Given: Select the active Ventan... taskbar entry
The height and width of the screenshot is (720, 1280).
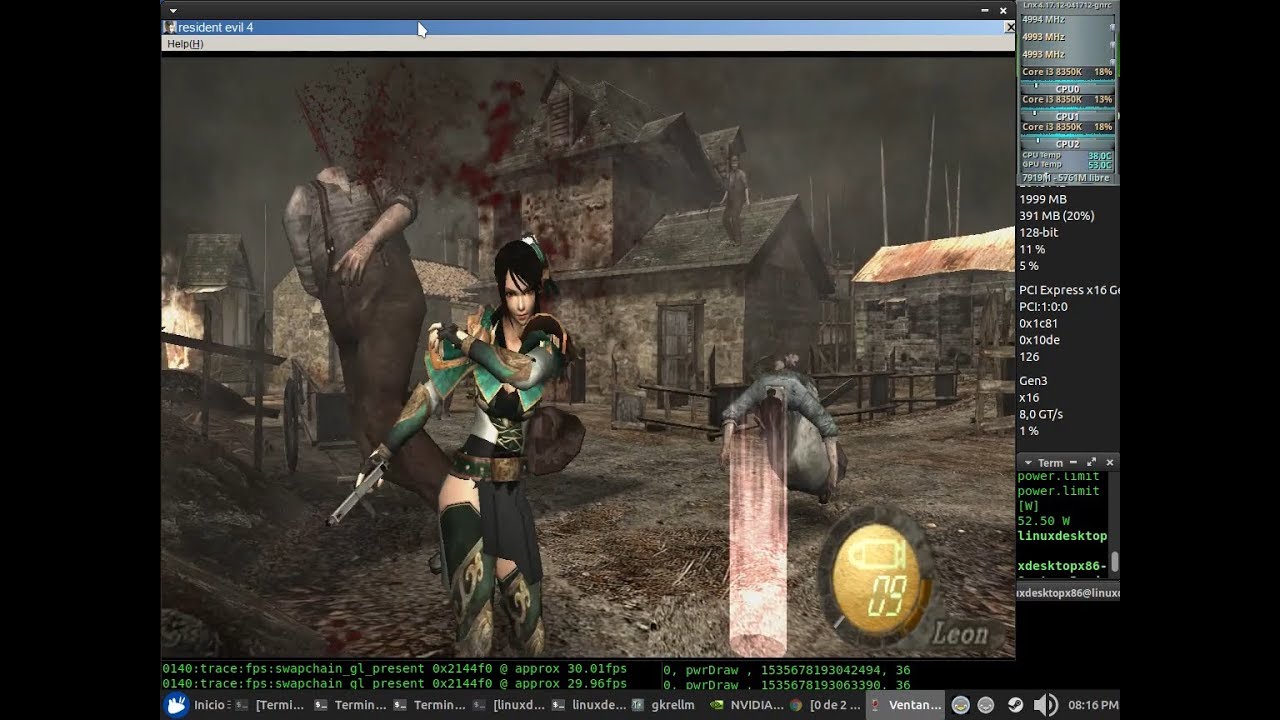Looking at the screenshot, I should (904, 705).
